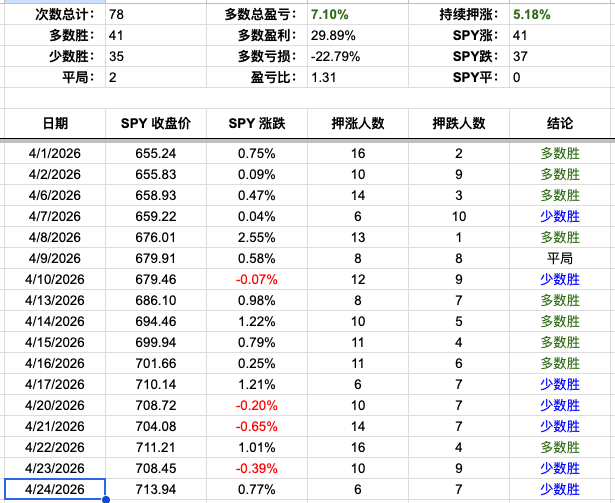This screenshot has height=503, width=615.
Task: Select closing price 659.22
Action: pos(156,217)
